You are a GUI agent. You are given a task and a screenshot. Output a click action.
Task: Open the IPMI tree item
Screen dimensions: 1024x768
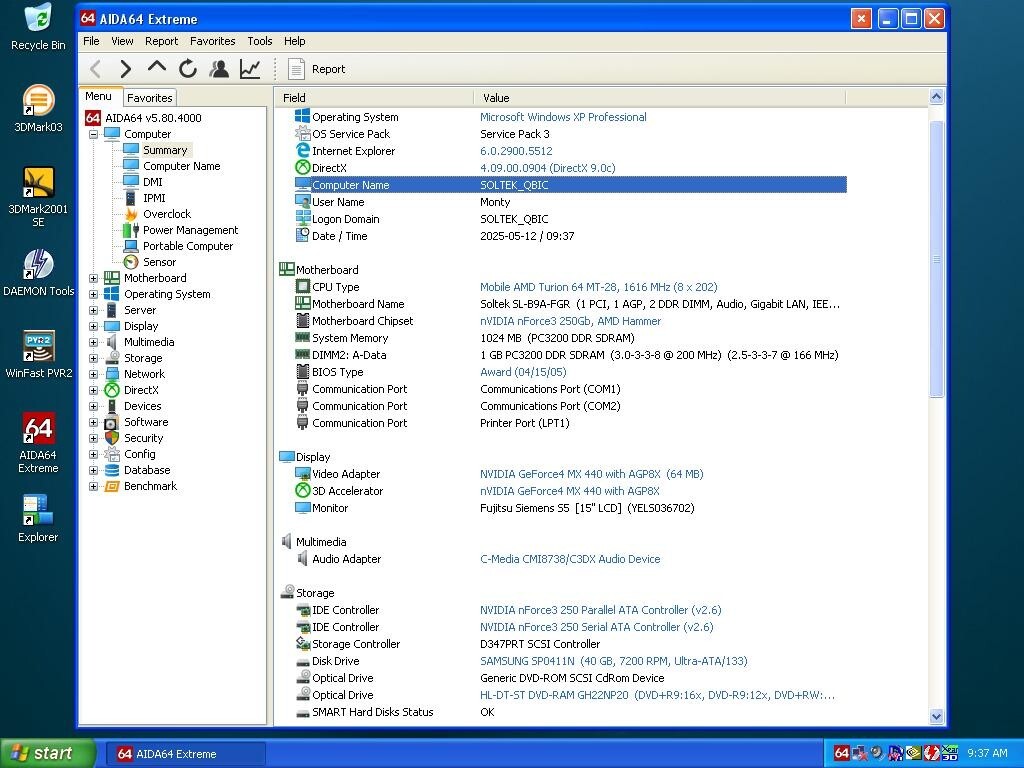[154, 198]
